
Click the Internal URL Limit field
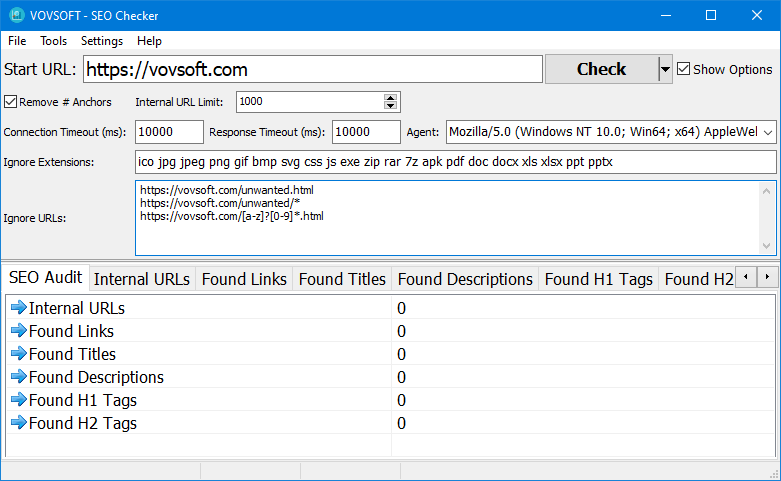coord(310,102)
